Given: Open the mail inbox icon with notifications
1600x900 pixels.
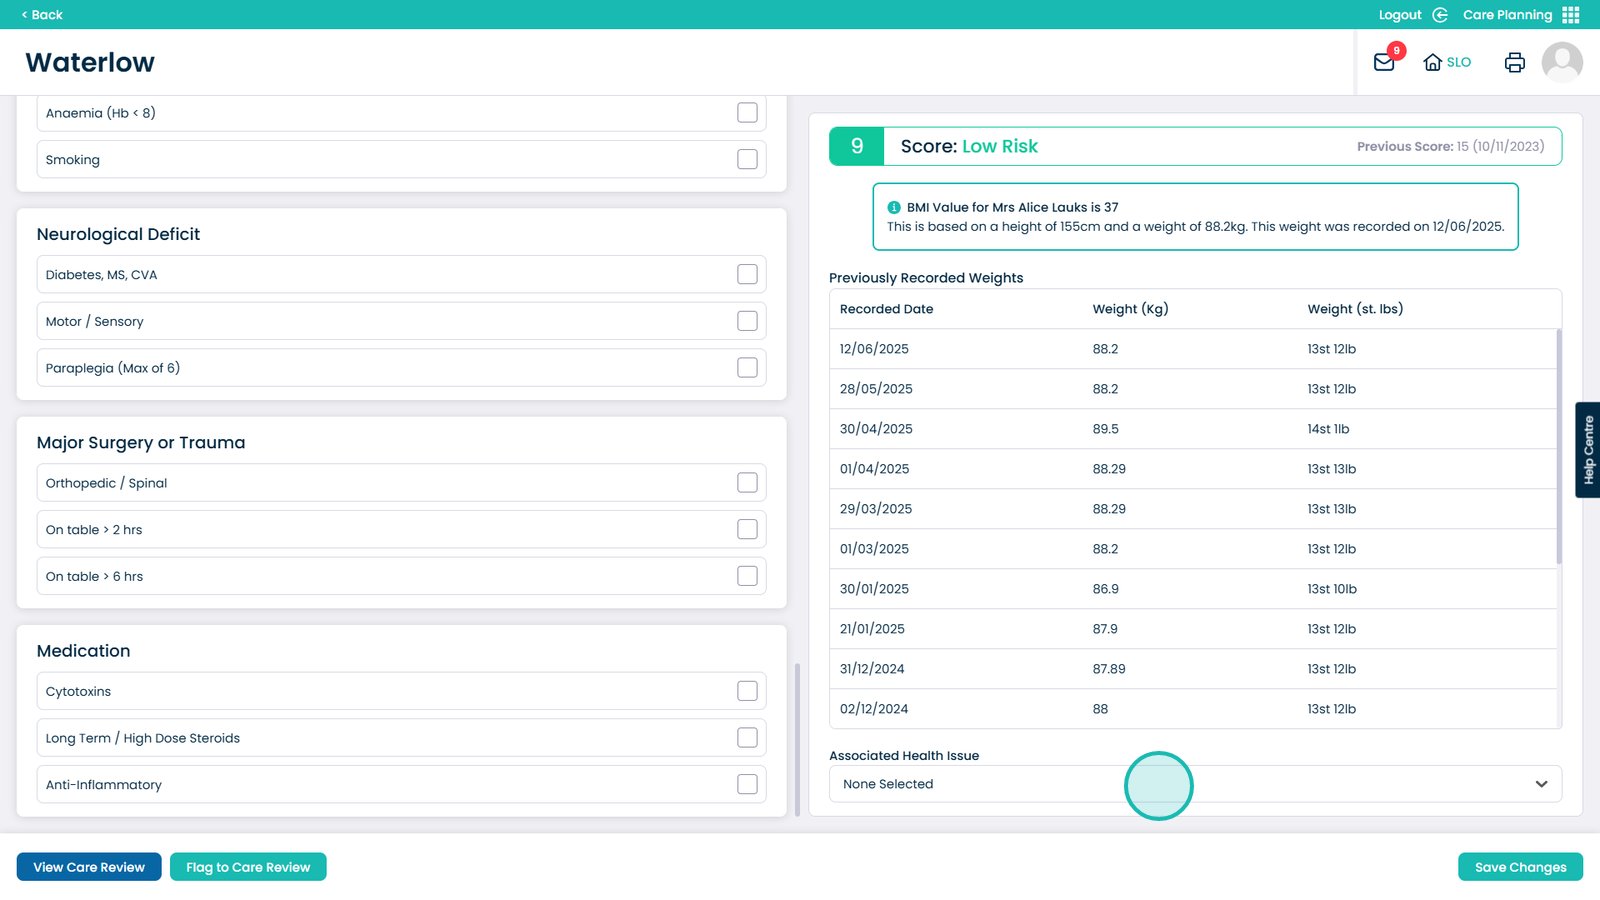Looking at the screenshot, I should click(1384, 62).
